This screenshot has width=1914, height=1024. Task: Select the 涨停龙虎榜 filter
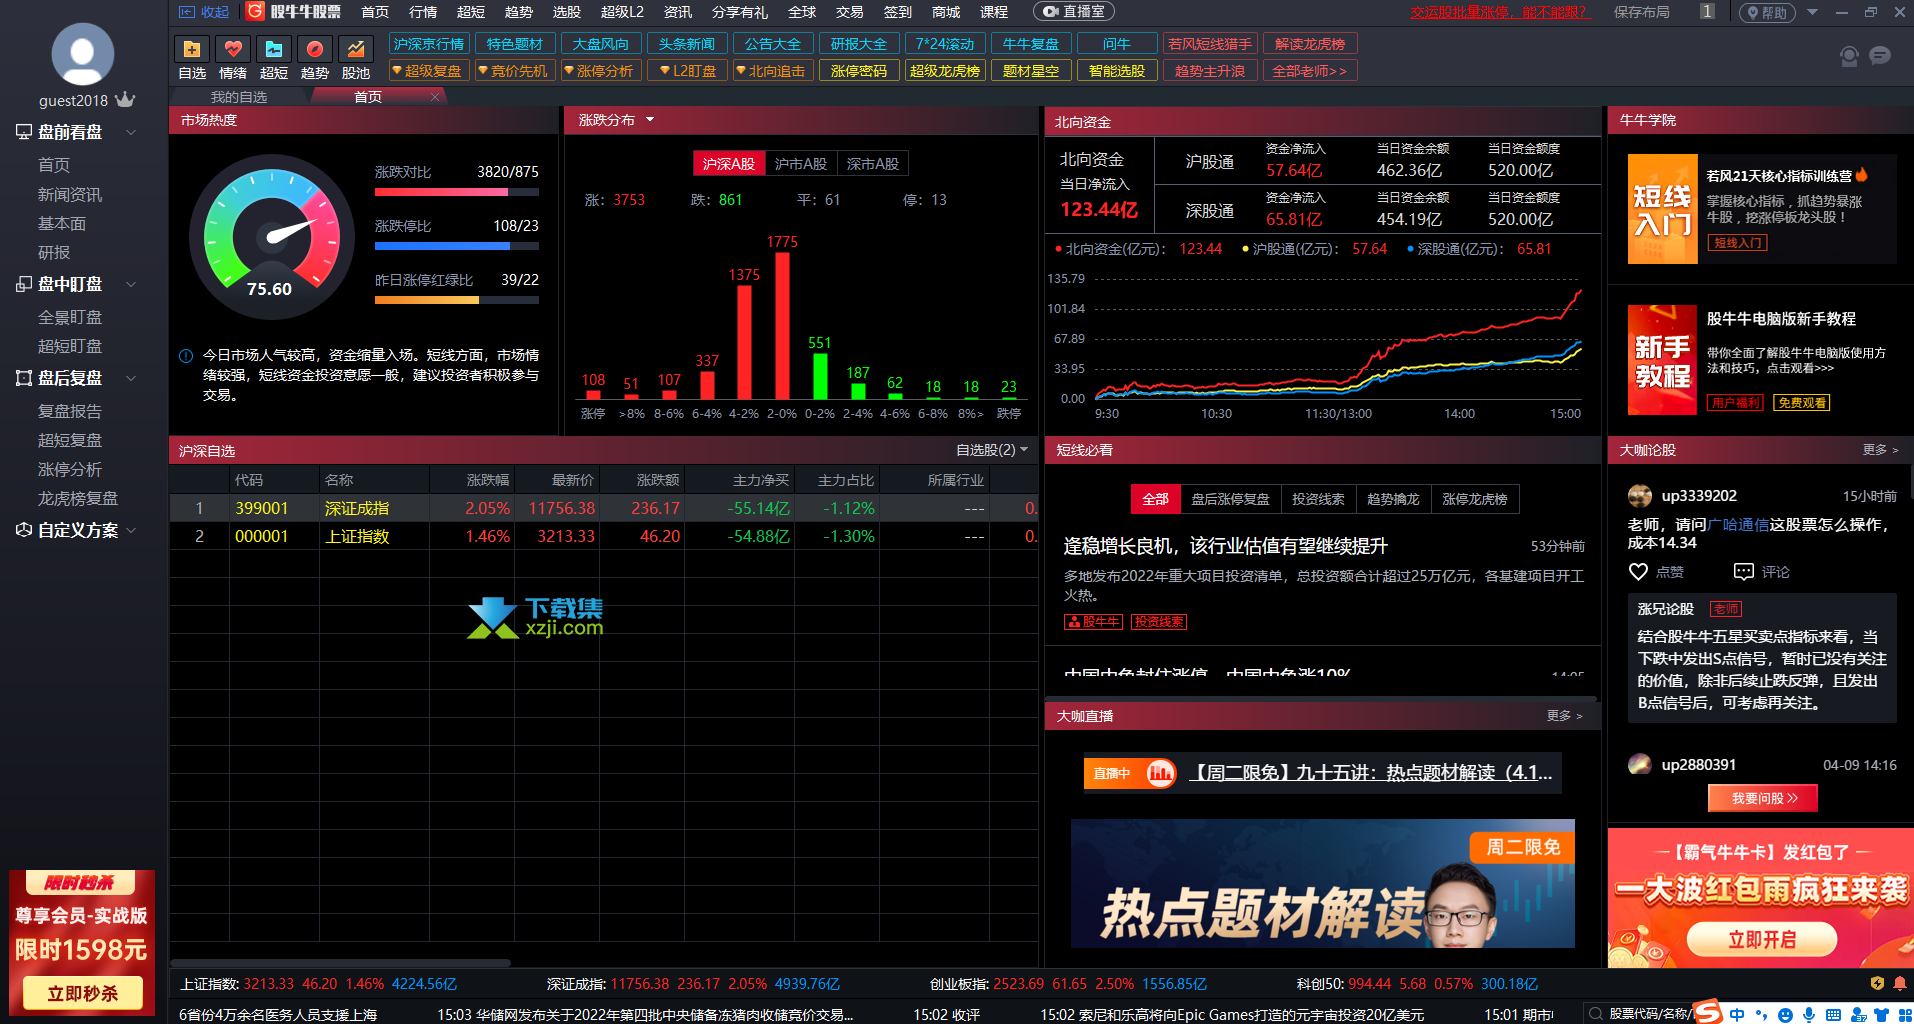1475,499
